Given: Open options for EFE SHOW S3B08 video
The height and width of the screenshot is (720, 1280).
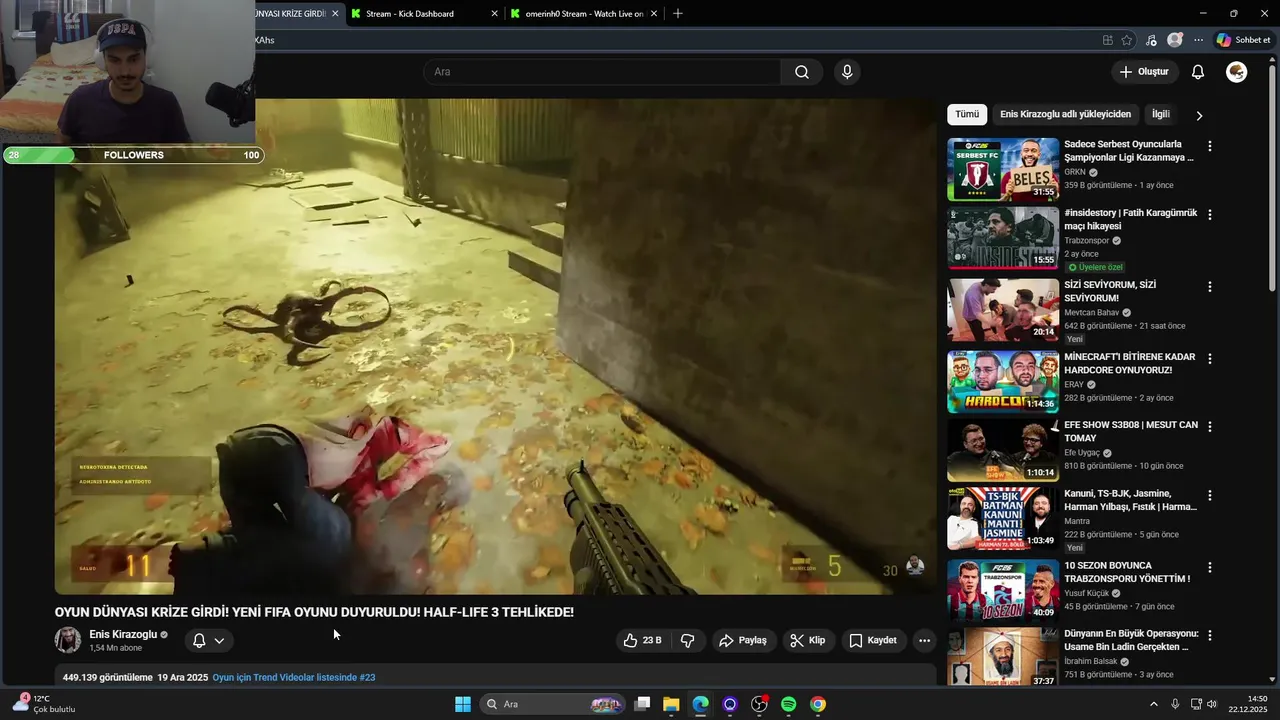Looking at the screenshot, I should tap(1209, 426).
